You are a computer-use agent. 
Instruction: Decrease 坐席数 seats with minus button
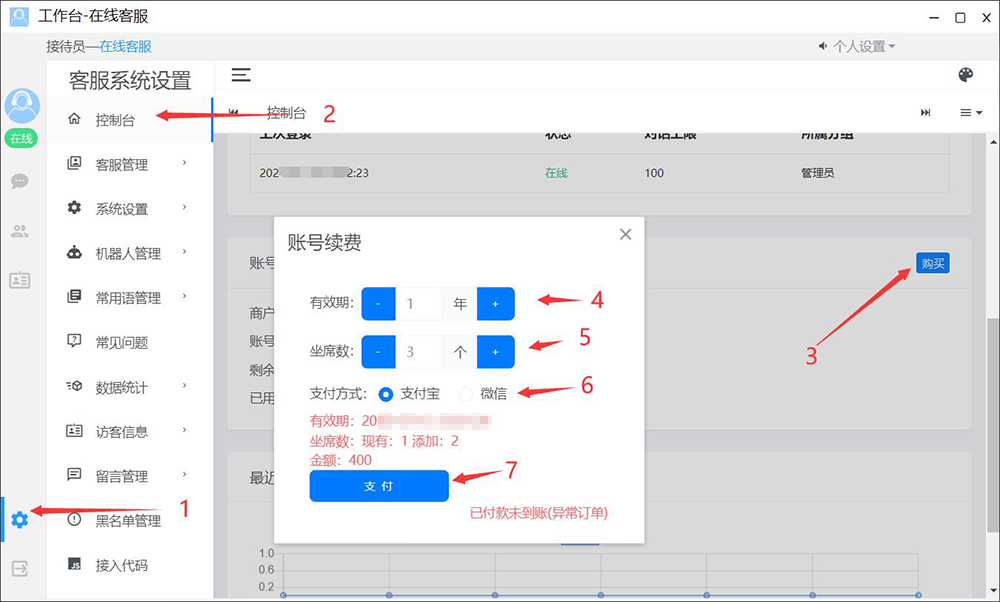[378, 352]
